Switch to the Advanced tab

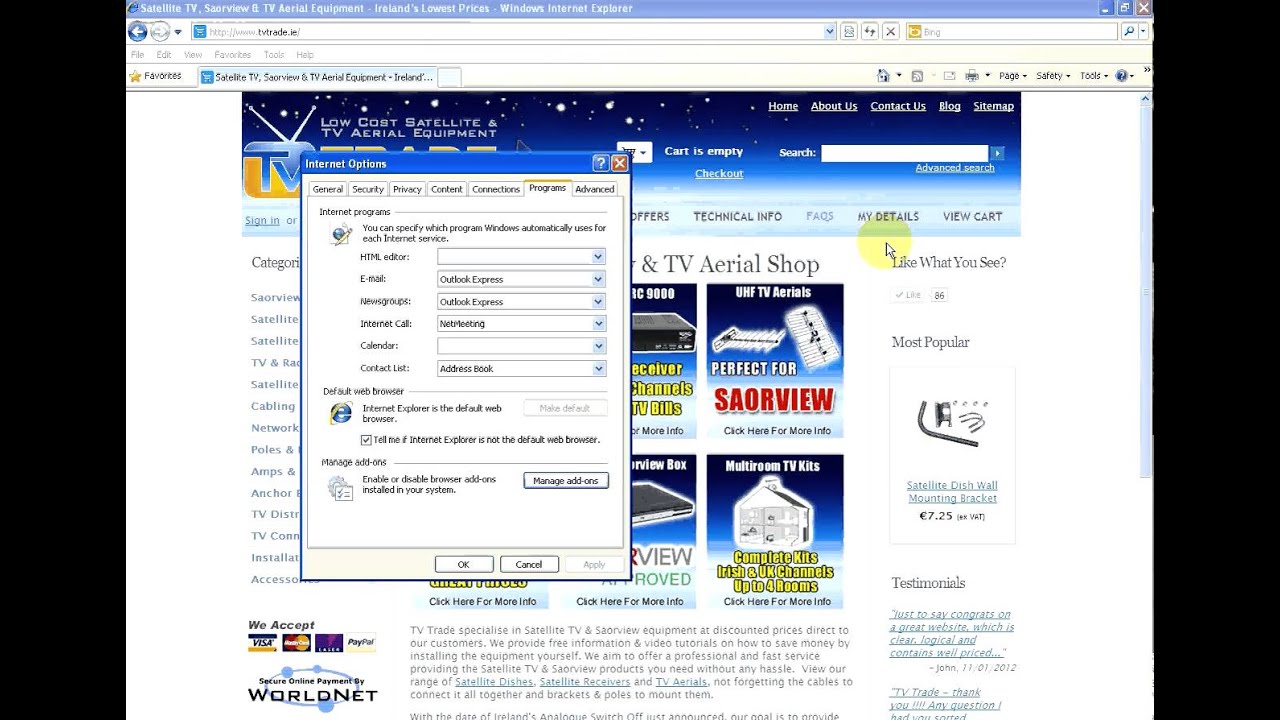[x=595, y=189]
